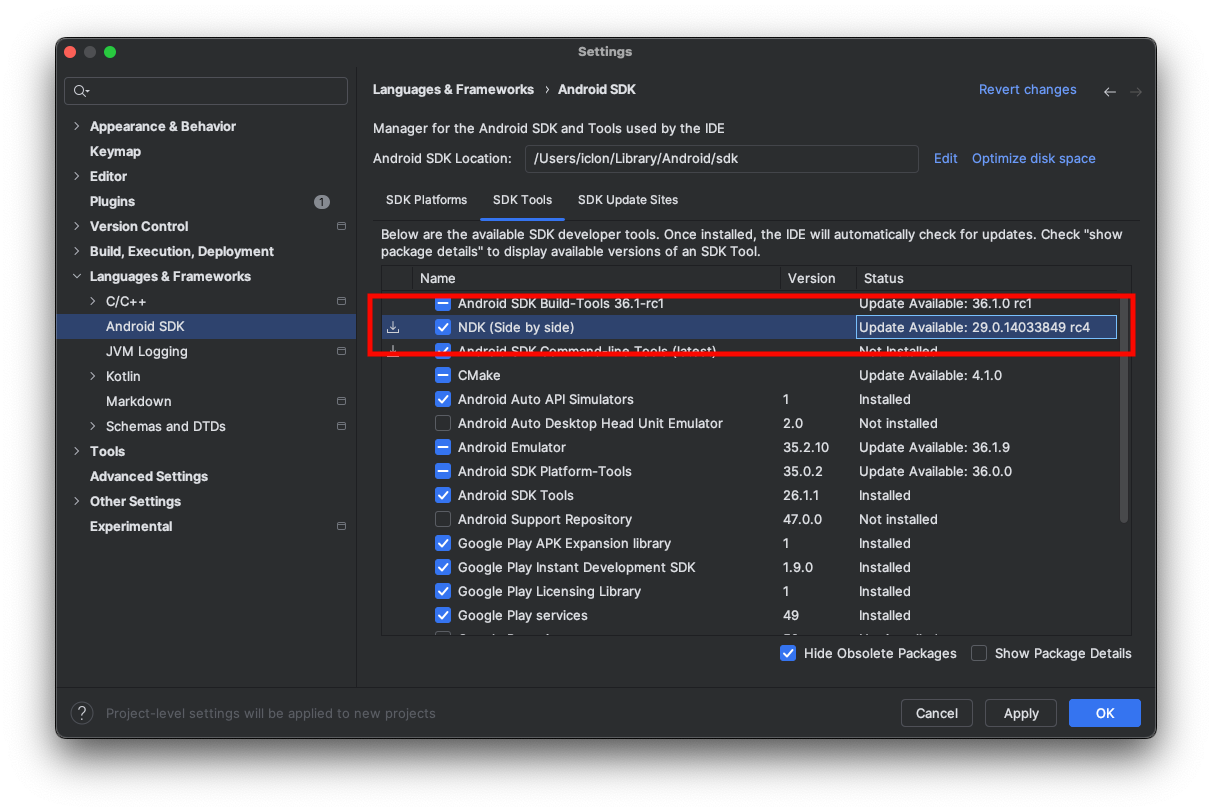The height and width of the screenshot is (812, 1212).
Task: Uncheck Google Play Instant Development SDK
Action: [443, 567]
